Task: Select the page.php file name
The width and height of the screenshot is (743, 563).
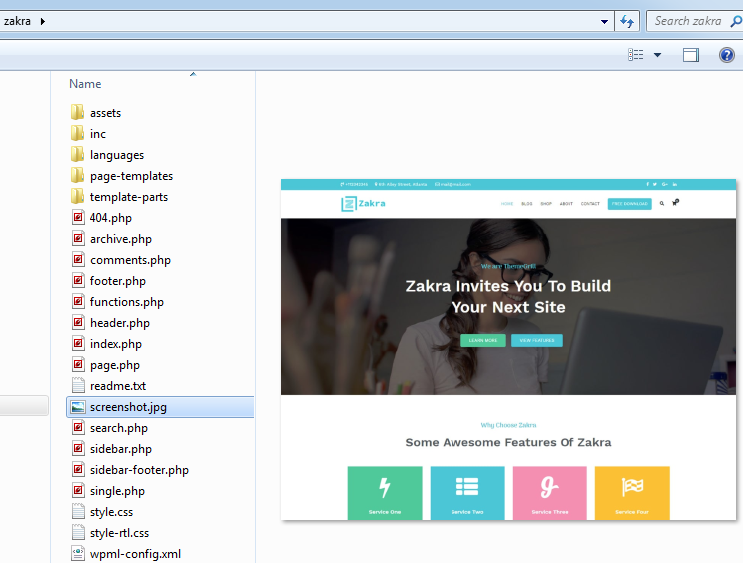Action: point(115,365)
